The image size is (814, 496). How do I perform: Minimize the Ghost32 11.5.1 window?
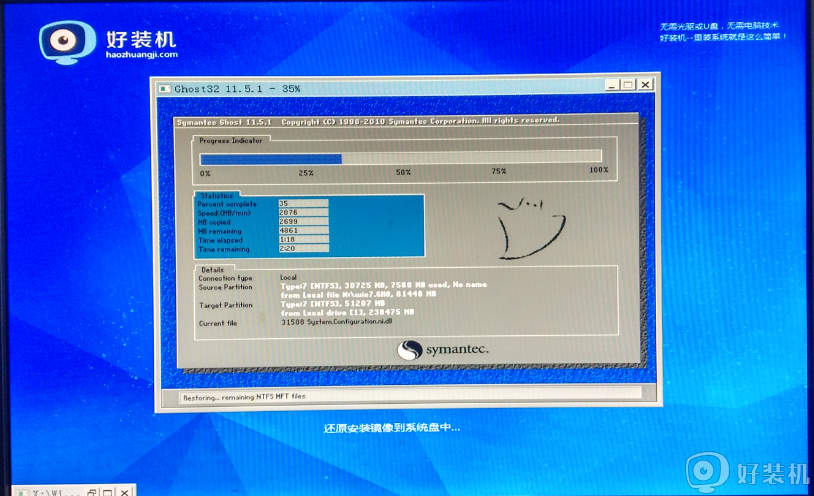613,85
